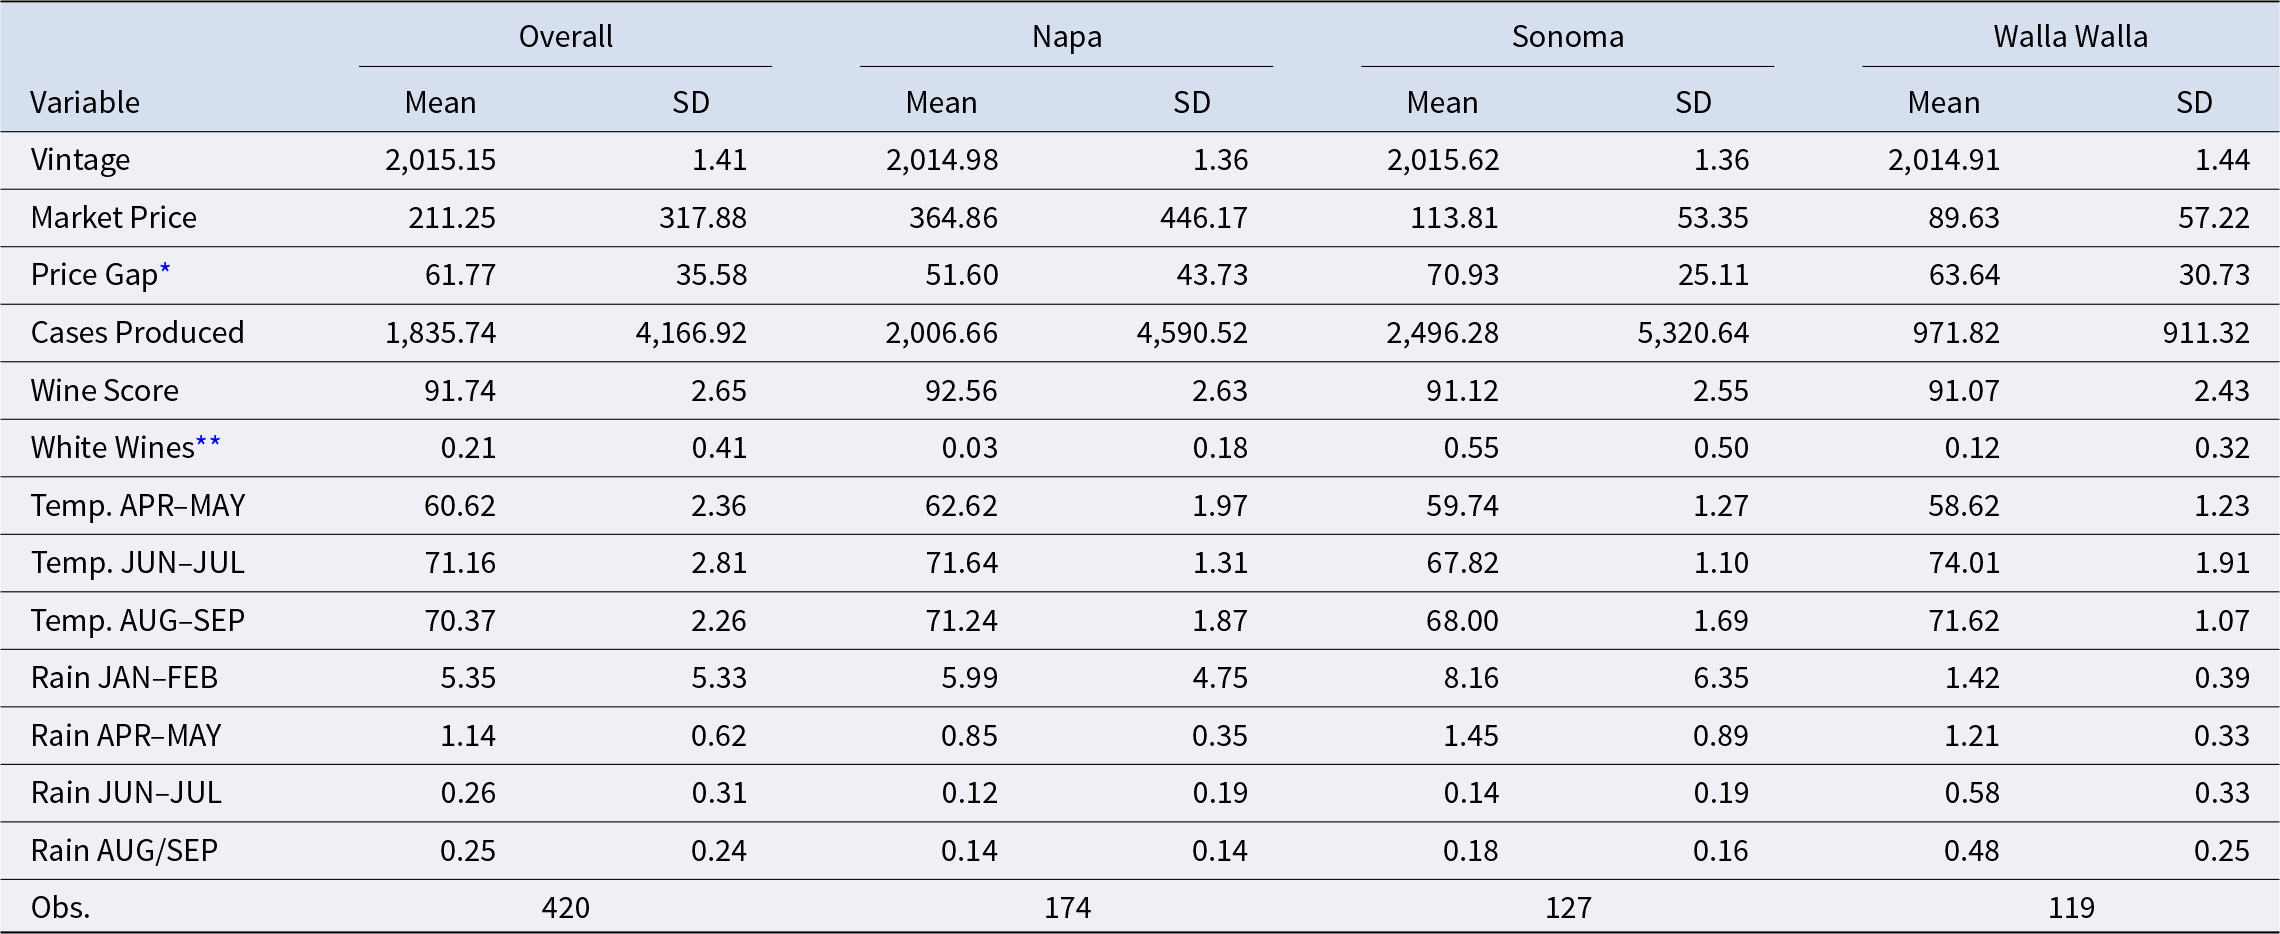Viewport: 2280px width, 934px height.
Task: Click the Obs. value 119 under Walla Walla
Action: click(x=2070, y=907)
